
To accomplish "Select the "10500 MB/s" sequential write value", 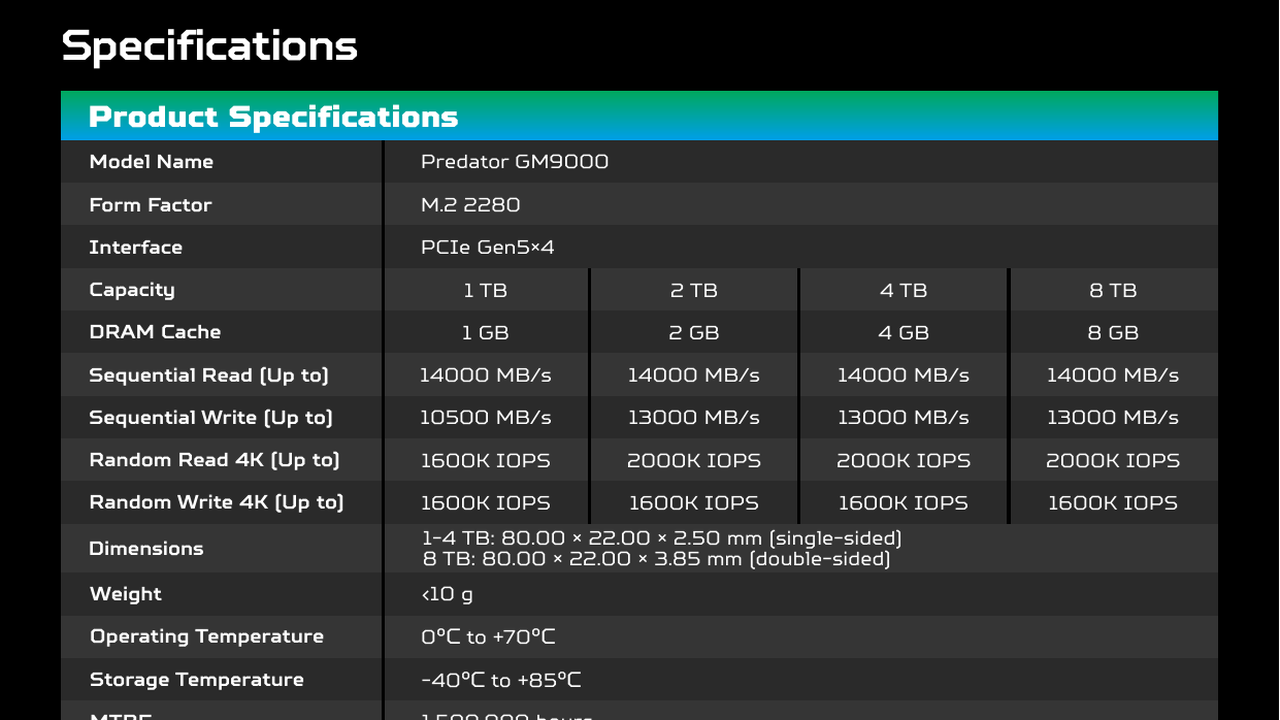I will click(485, 418).
